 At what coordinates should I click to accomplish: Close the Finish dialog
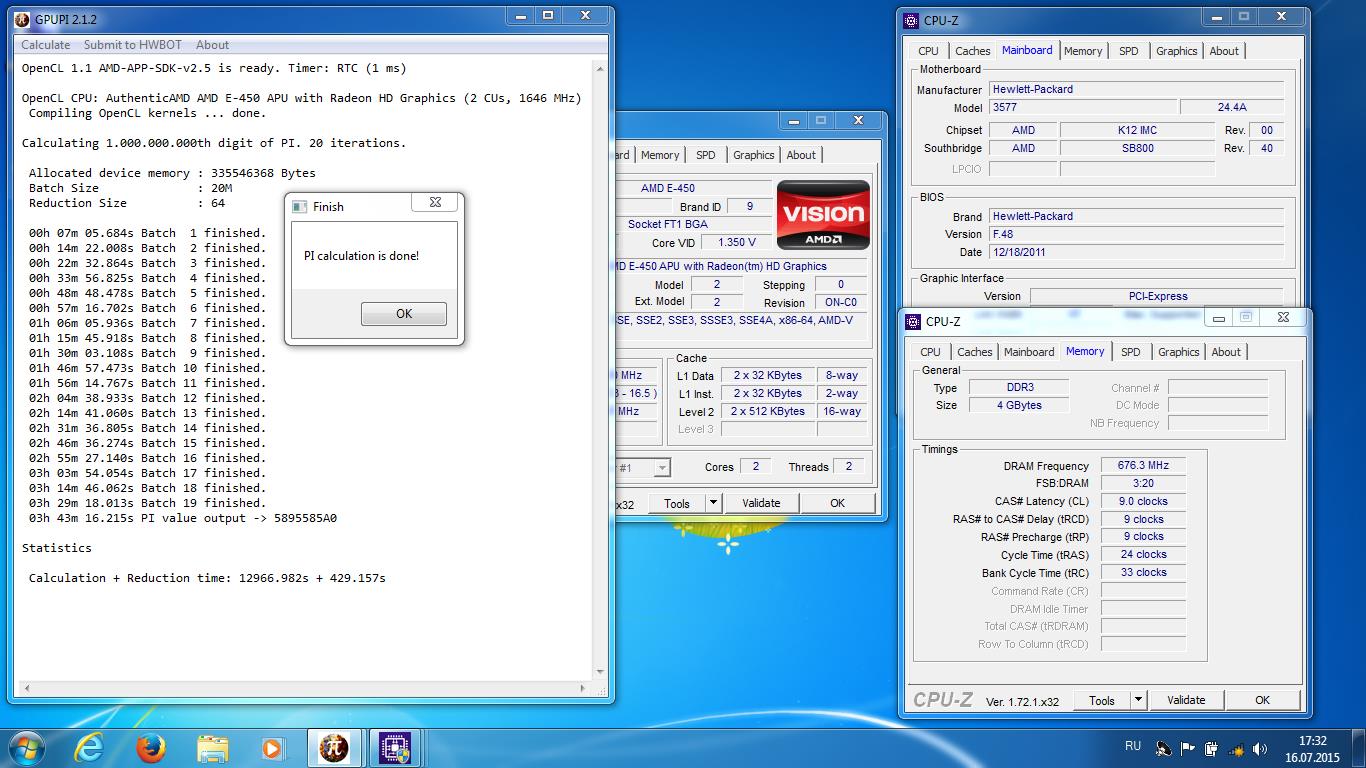(x=436, y=202)
